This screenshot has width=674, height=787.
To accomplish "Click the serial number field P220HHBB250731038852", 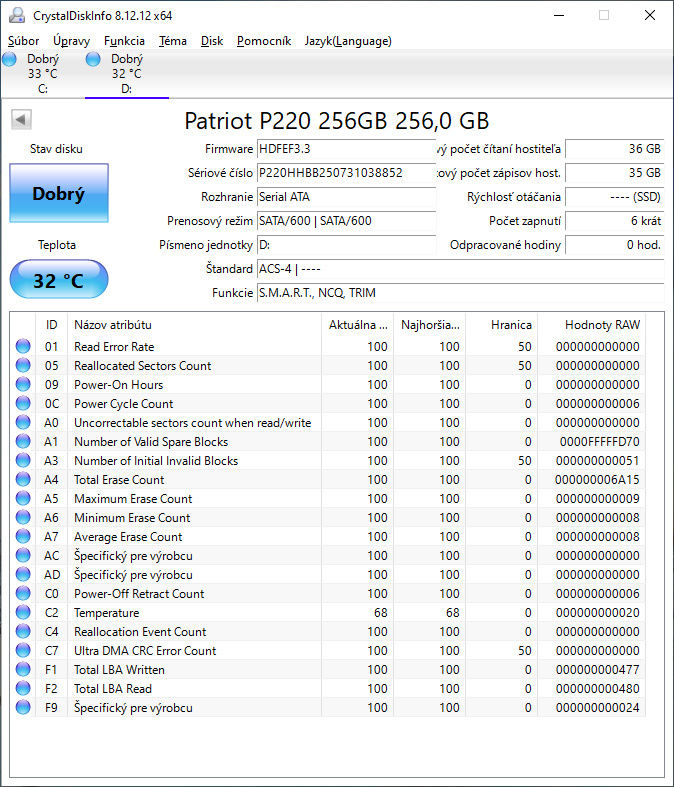I will click(346, 173).
